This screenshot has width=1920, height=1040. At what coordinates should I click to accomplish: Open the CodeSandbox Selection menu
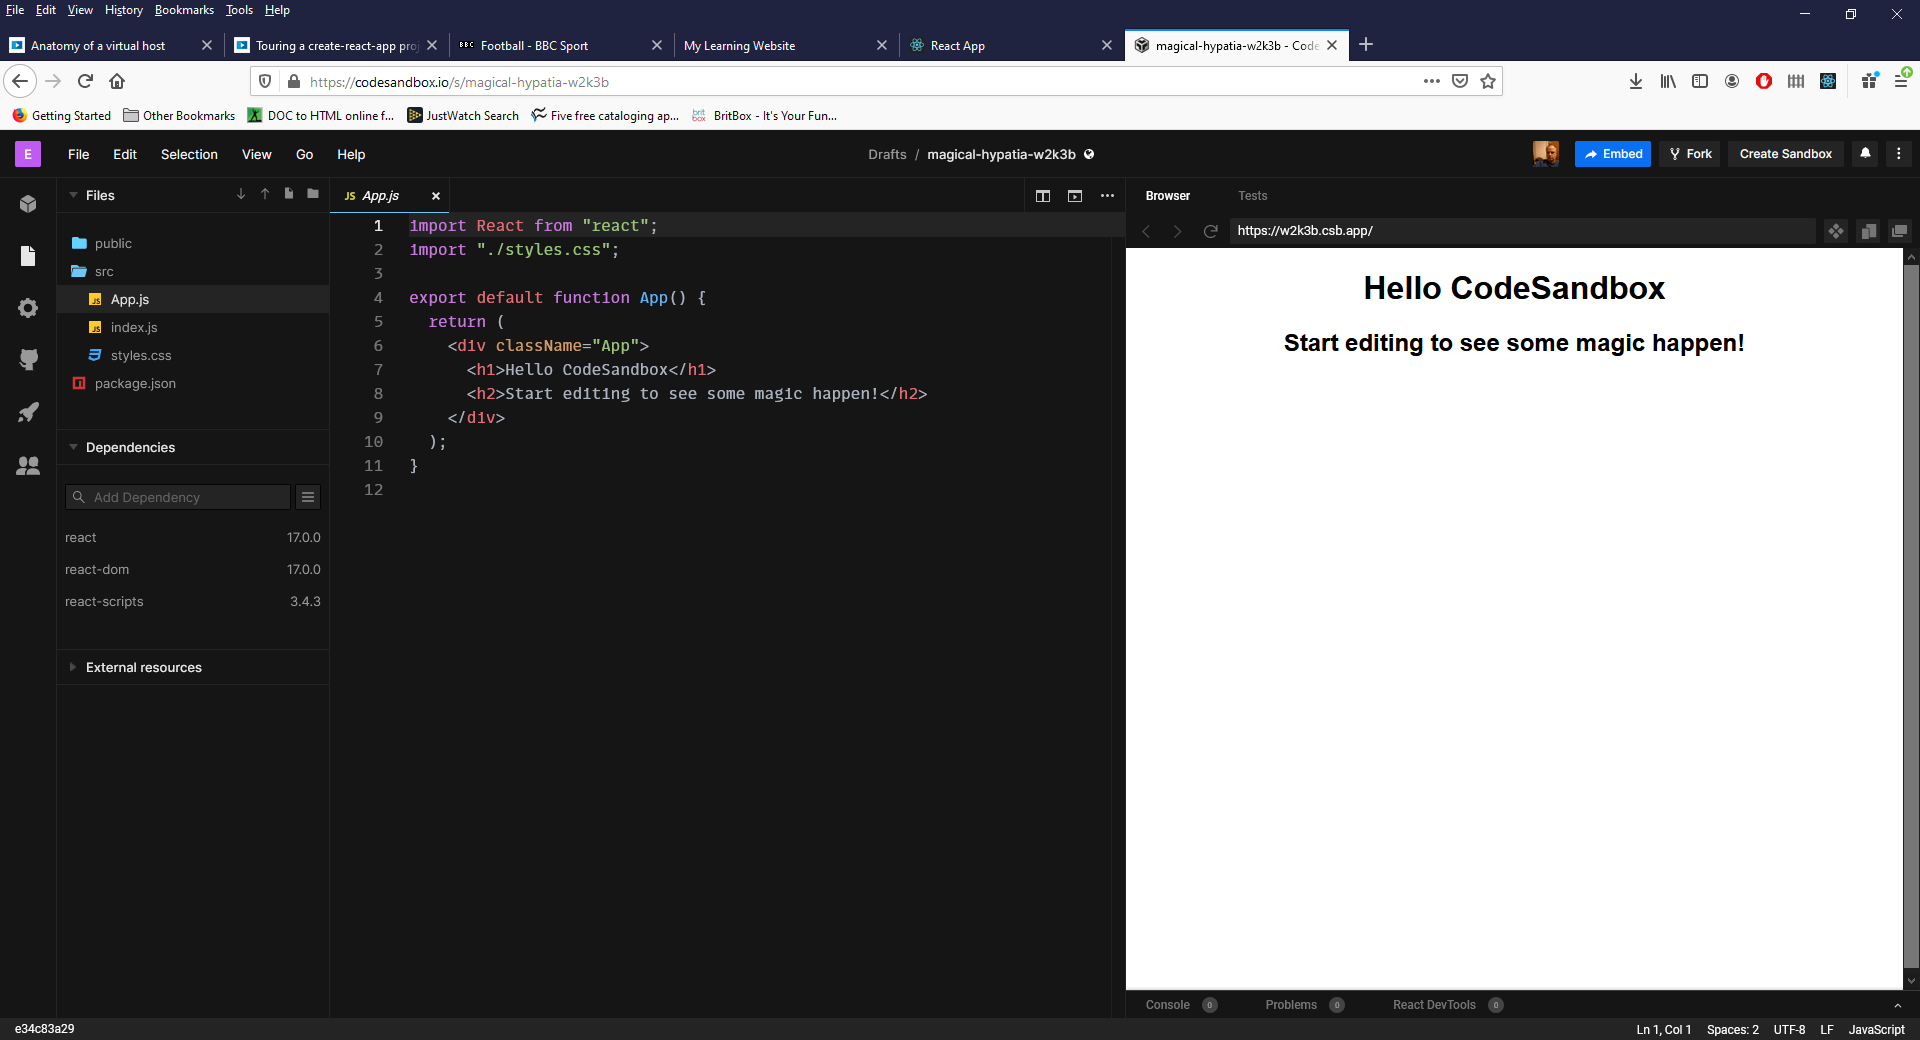189,154
